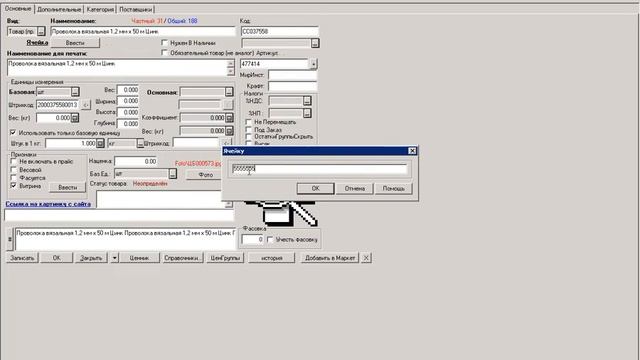Click the Закрыть button

(91, 258)
